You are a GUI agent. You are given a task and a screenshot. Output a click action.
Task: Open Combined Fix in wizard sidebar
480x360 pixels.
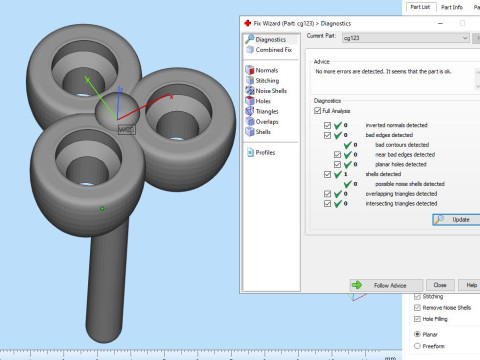[x=270, y=50]
